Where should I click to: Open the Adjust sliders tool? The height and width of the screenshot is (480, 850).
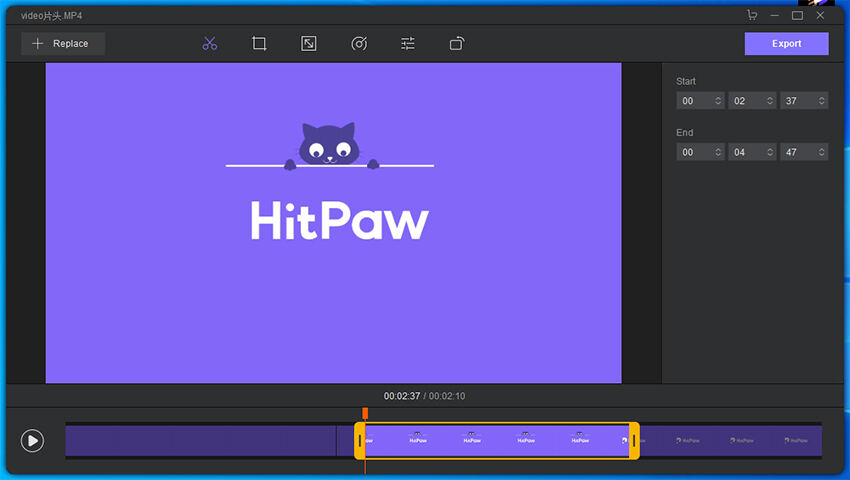tap(408, 43)
